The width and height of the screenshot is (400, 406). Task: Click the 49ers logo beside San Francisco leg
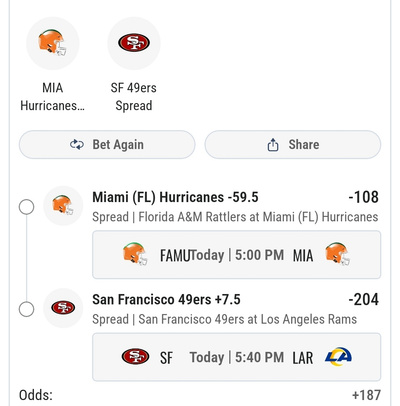pyautogui.click(x=63, y=308)
